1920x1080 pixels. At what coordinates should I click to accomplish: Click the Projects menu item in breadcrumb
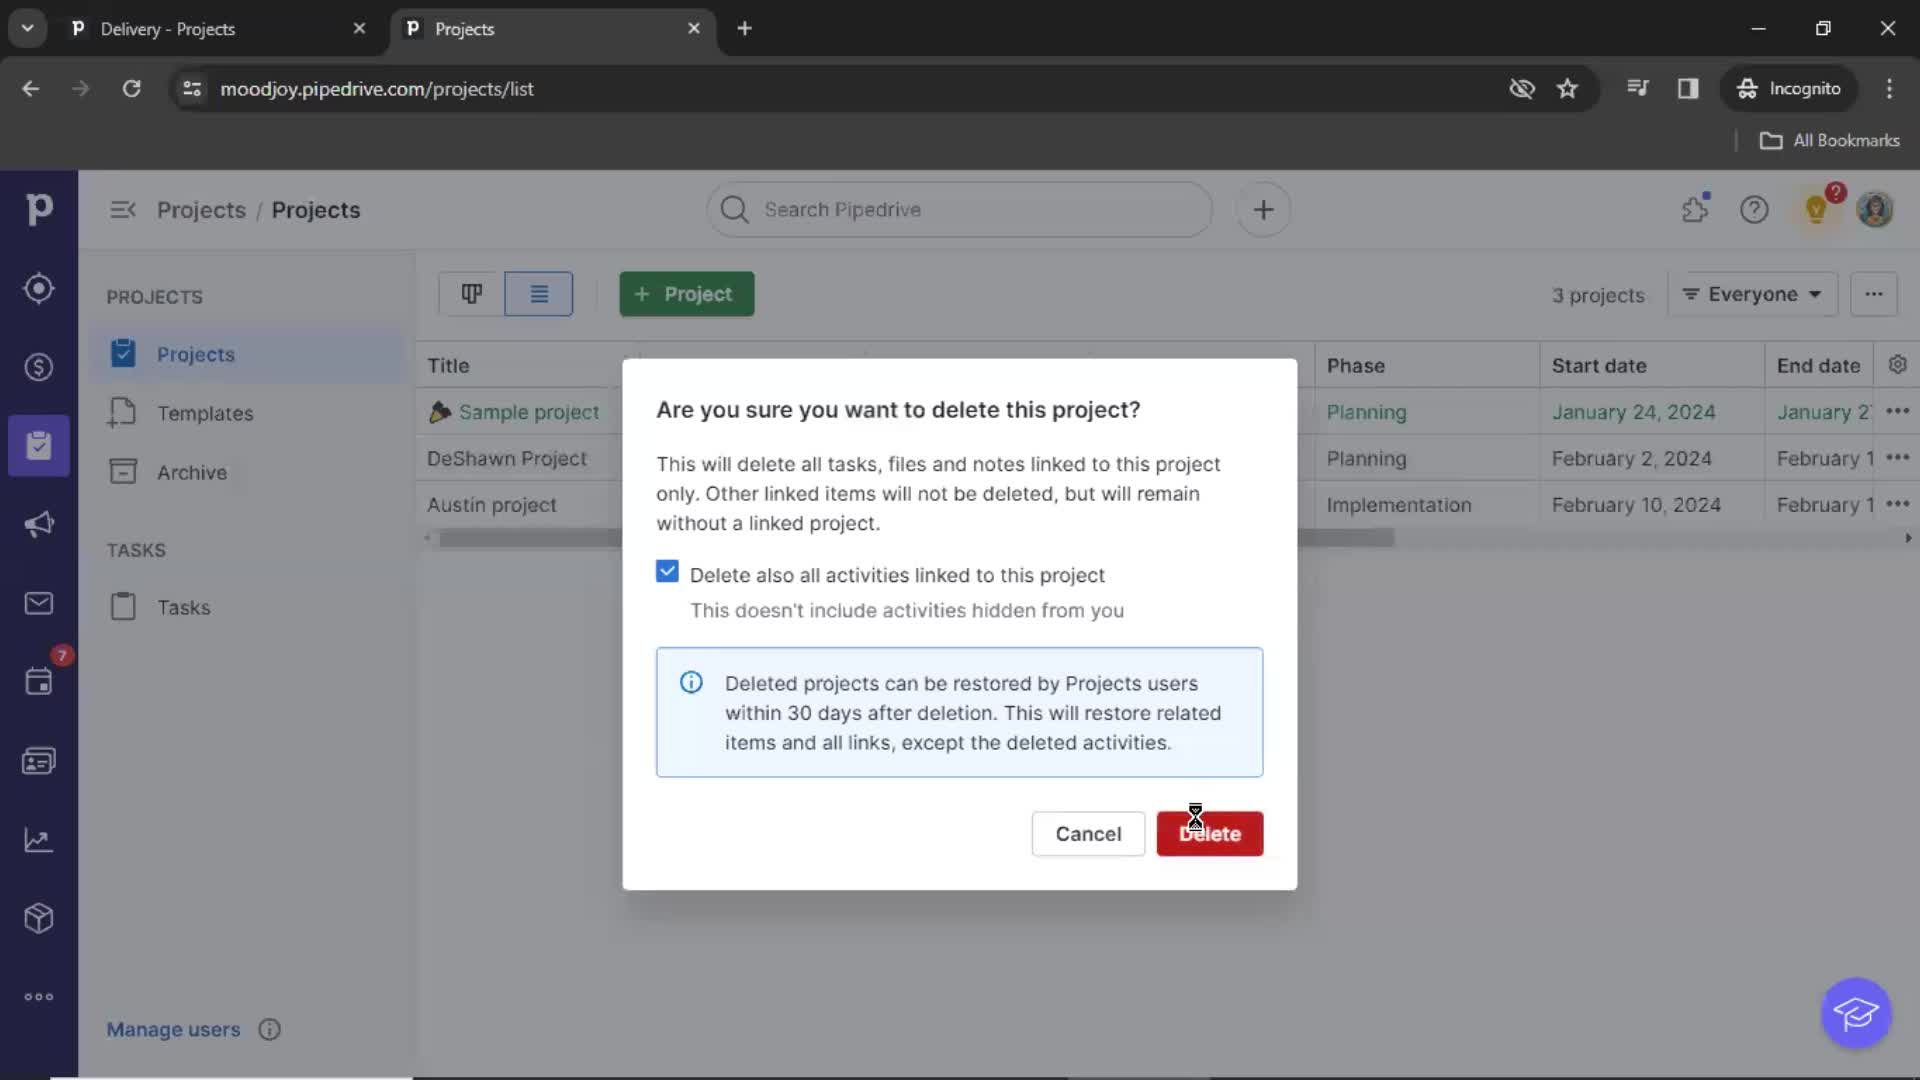pos(199,210)
